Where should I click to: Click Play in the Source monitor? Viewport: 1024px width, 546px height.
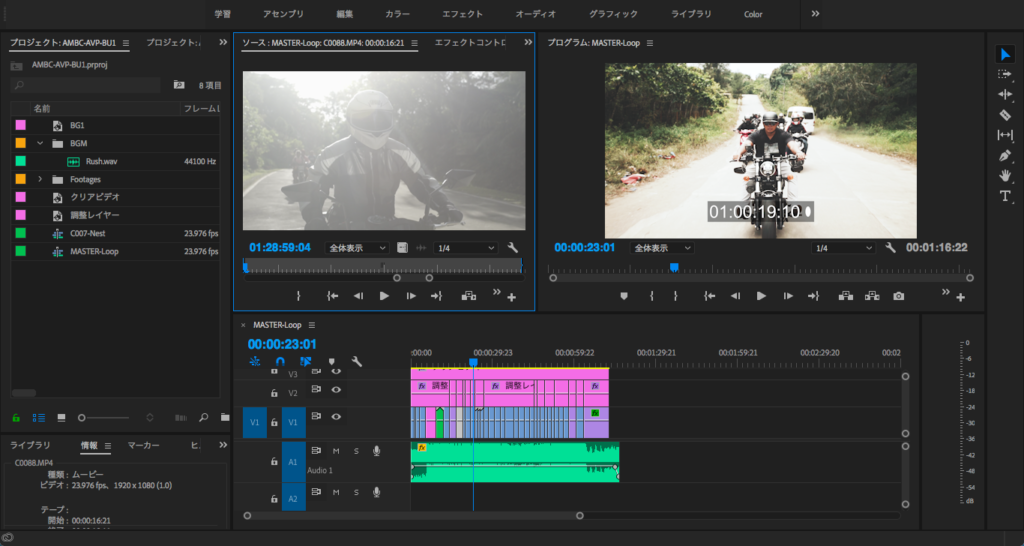click(x=384, y=296)
